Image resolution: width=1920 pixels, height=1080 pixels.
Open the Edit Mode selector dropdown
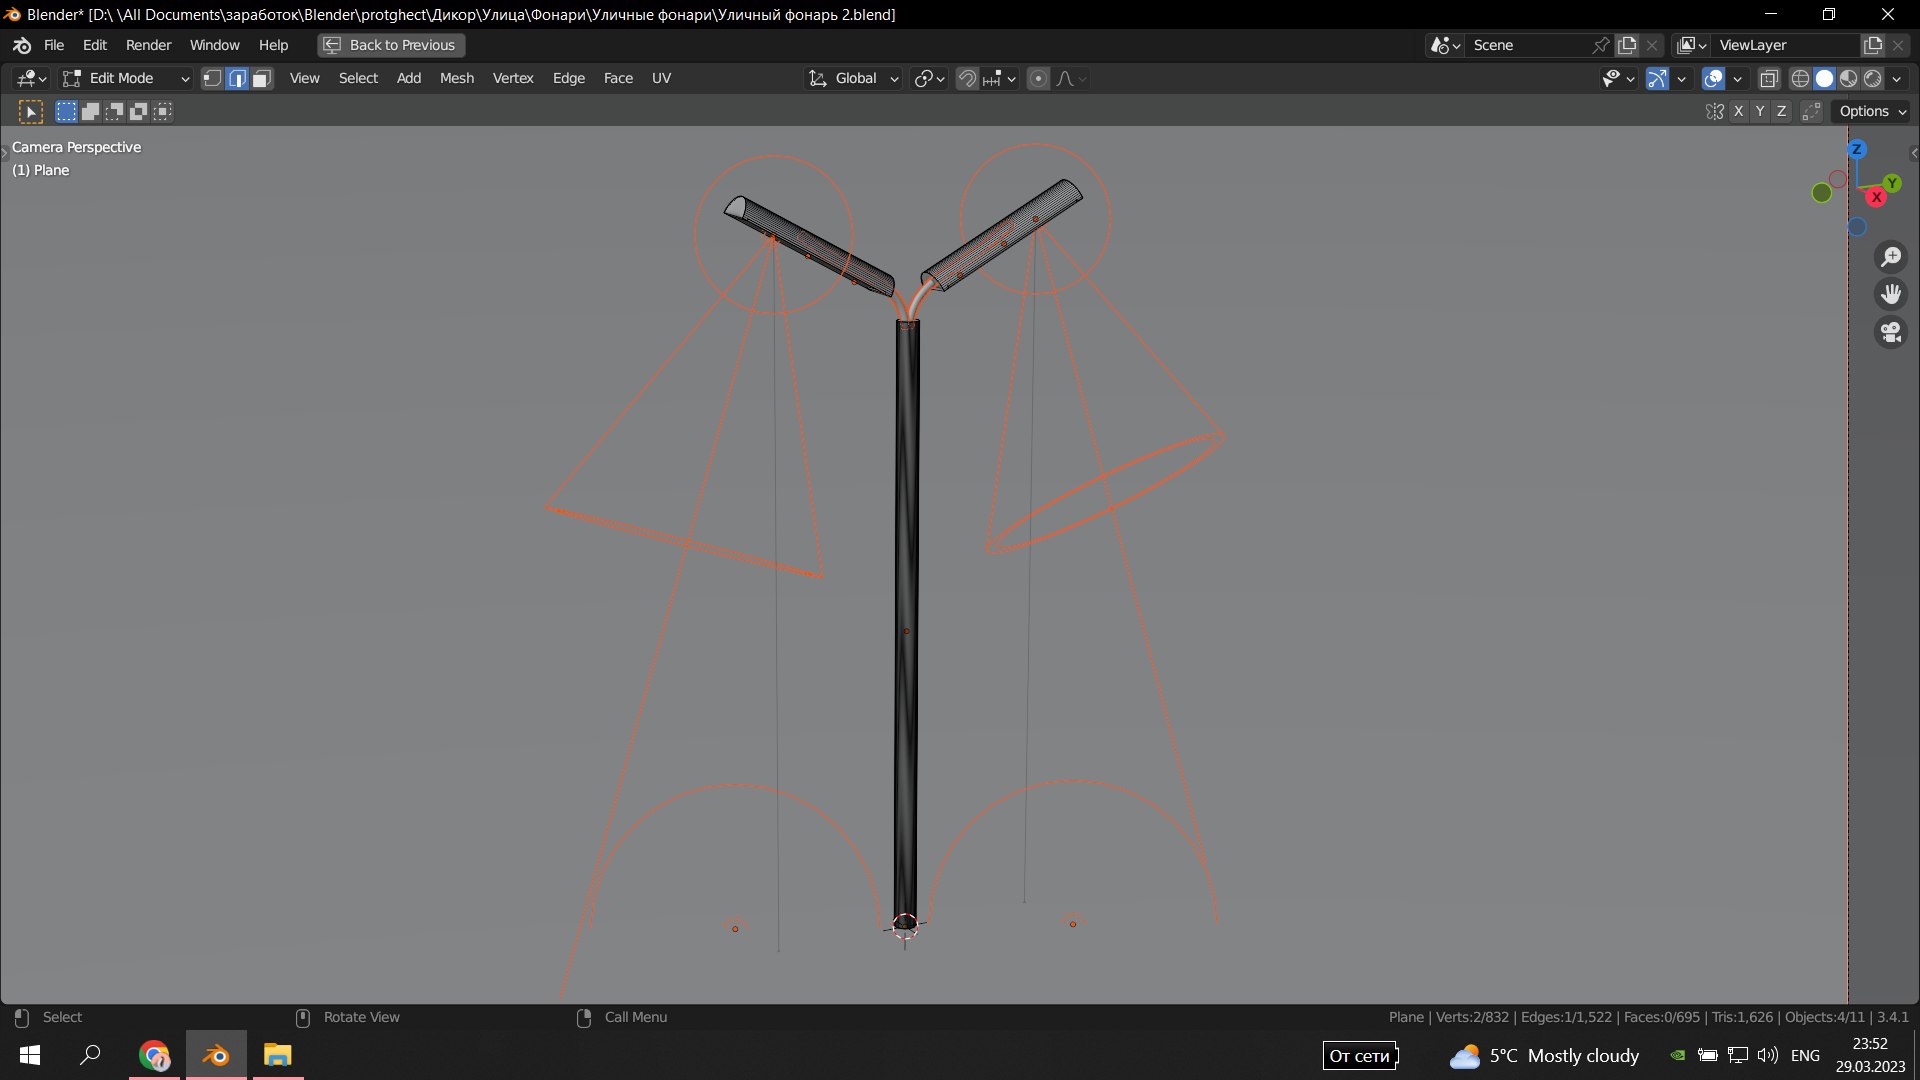(125, 78)
